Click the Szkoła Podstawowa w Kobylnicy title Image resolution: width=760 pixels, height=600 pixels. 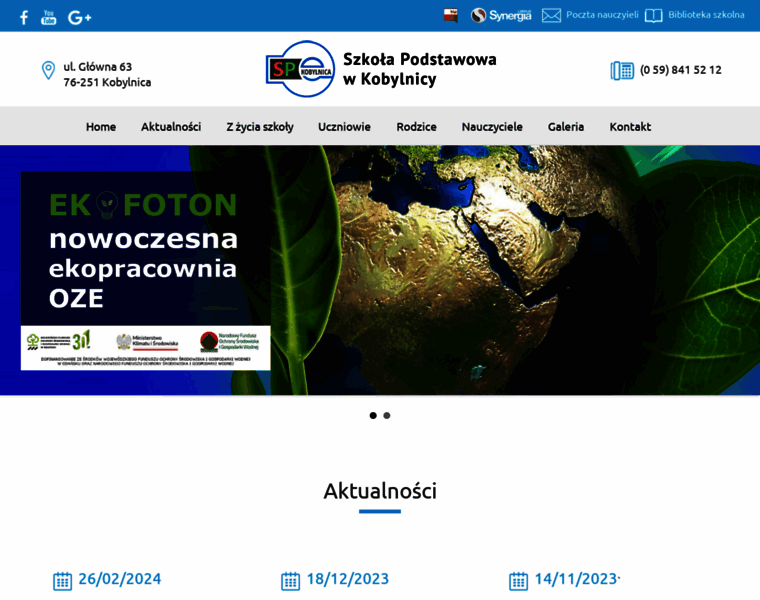[x=420, y=69]
